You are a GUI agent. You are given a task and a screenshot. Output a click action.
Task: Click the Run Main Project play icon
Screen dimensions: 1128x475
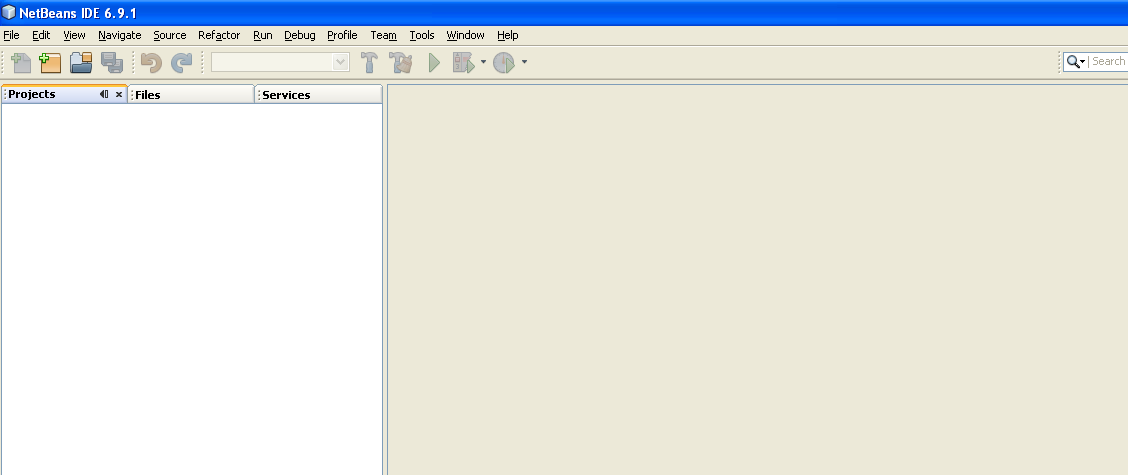tap(434, 63)
